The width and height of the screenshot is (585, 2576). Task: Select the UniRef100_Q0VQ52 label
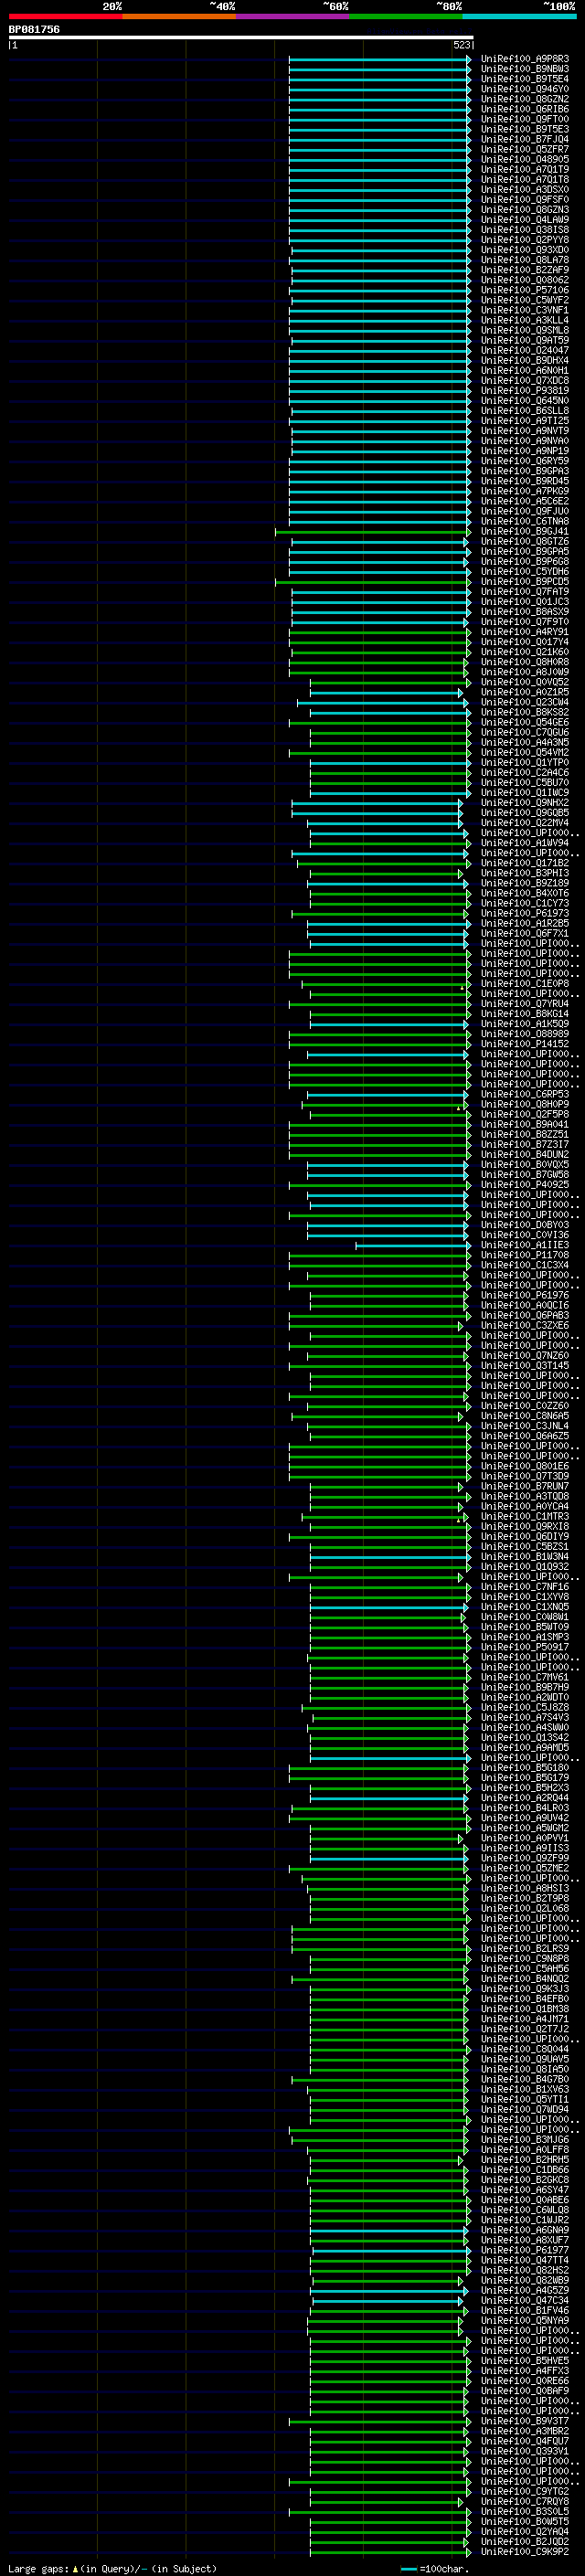pos(525,682)
